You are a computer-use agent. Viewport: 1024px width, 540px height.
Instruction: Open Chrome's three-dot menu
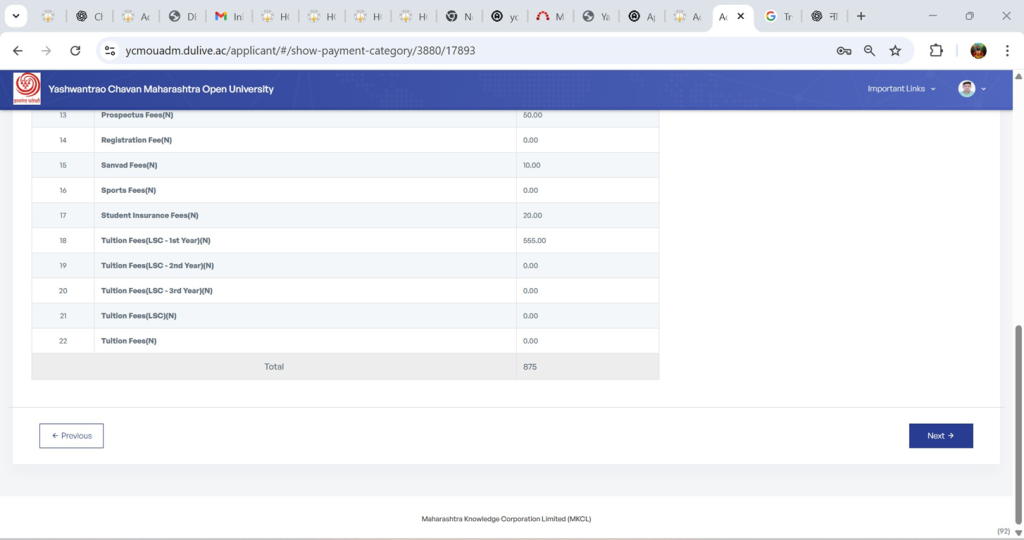point(1006,51)
